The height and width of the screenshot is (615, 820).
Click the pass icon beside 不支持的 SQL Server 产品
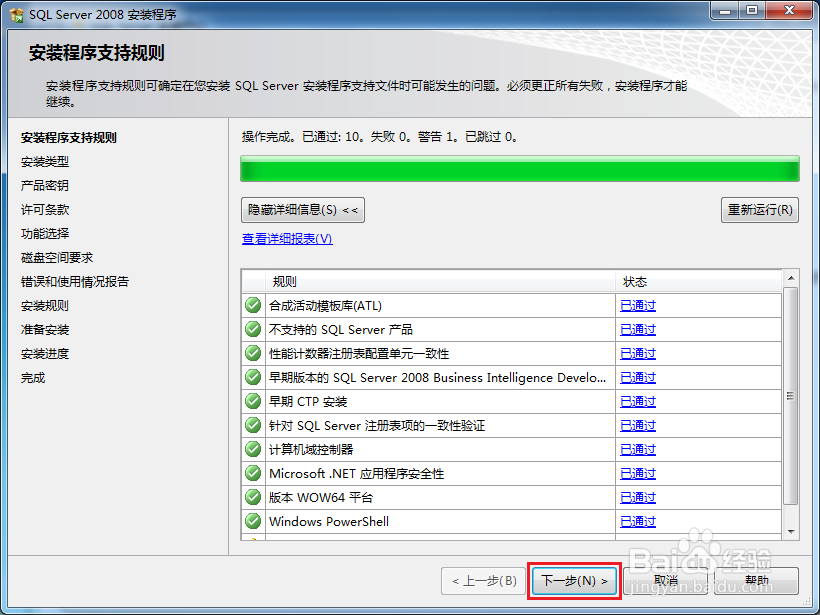pyautogui.click(x=252, y=329)
